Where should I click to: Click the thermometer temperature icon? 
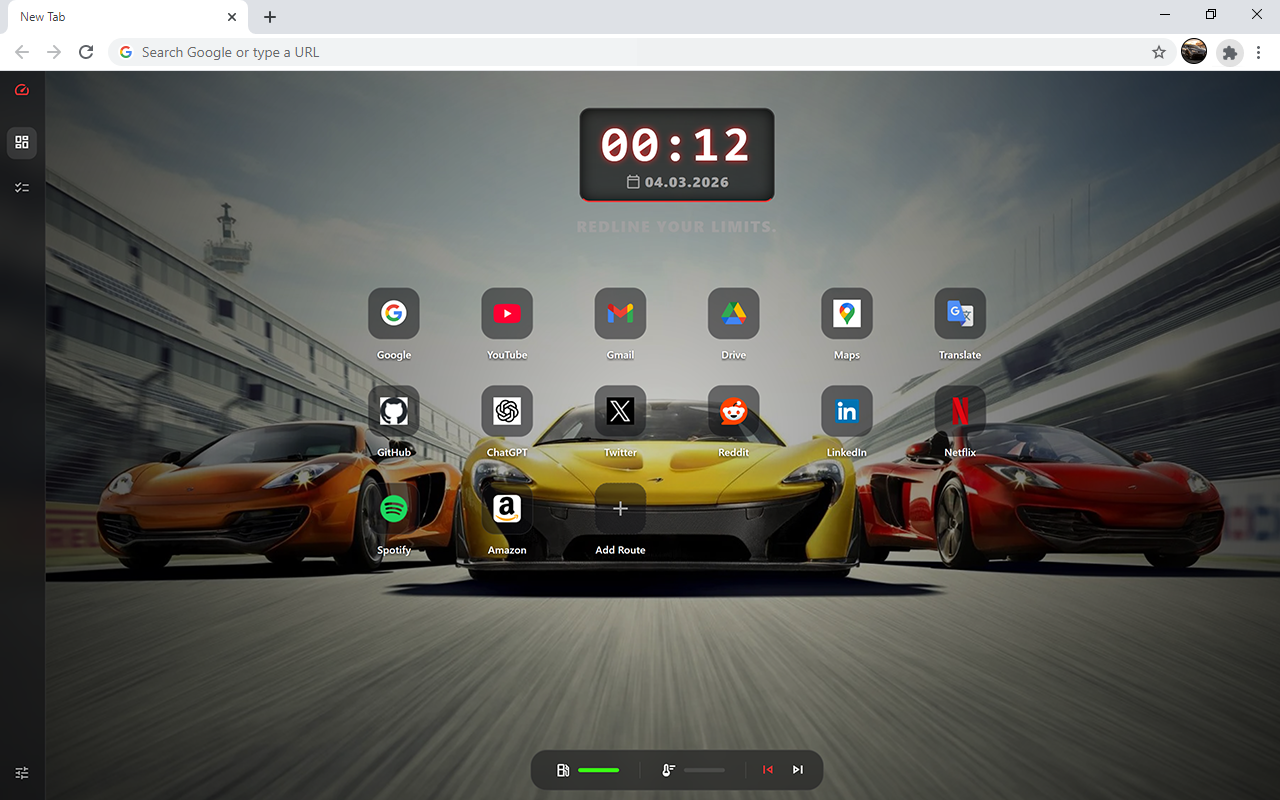coord(668,770)
